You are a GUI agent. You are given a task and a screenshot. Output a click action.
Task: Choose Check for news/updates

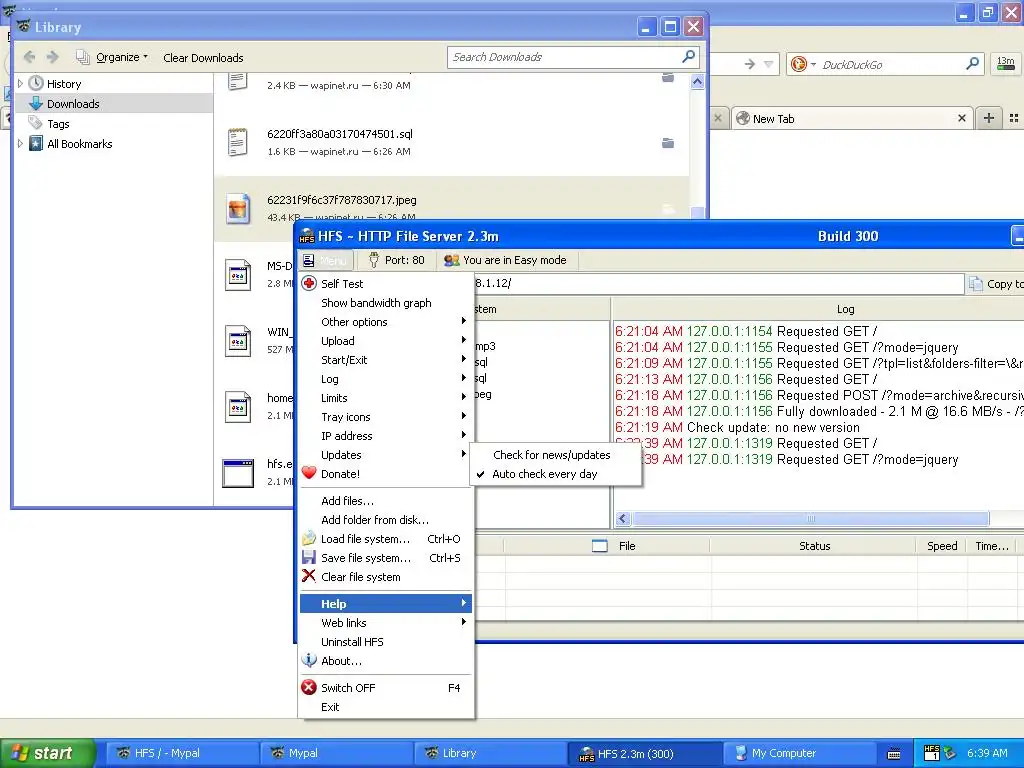point(552,455)
